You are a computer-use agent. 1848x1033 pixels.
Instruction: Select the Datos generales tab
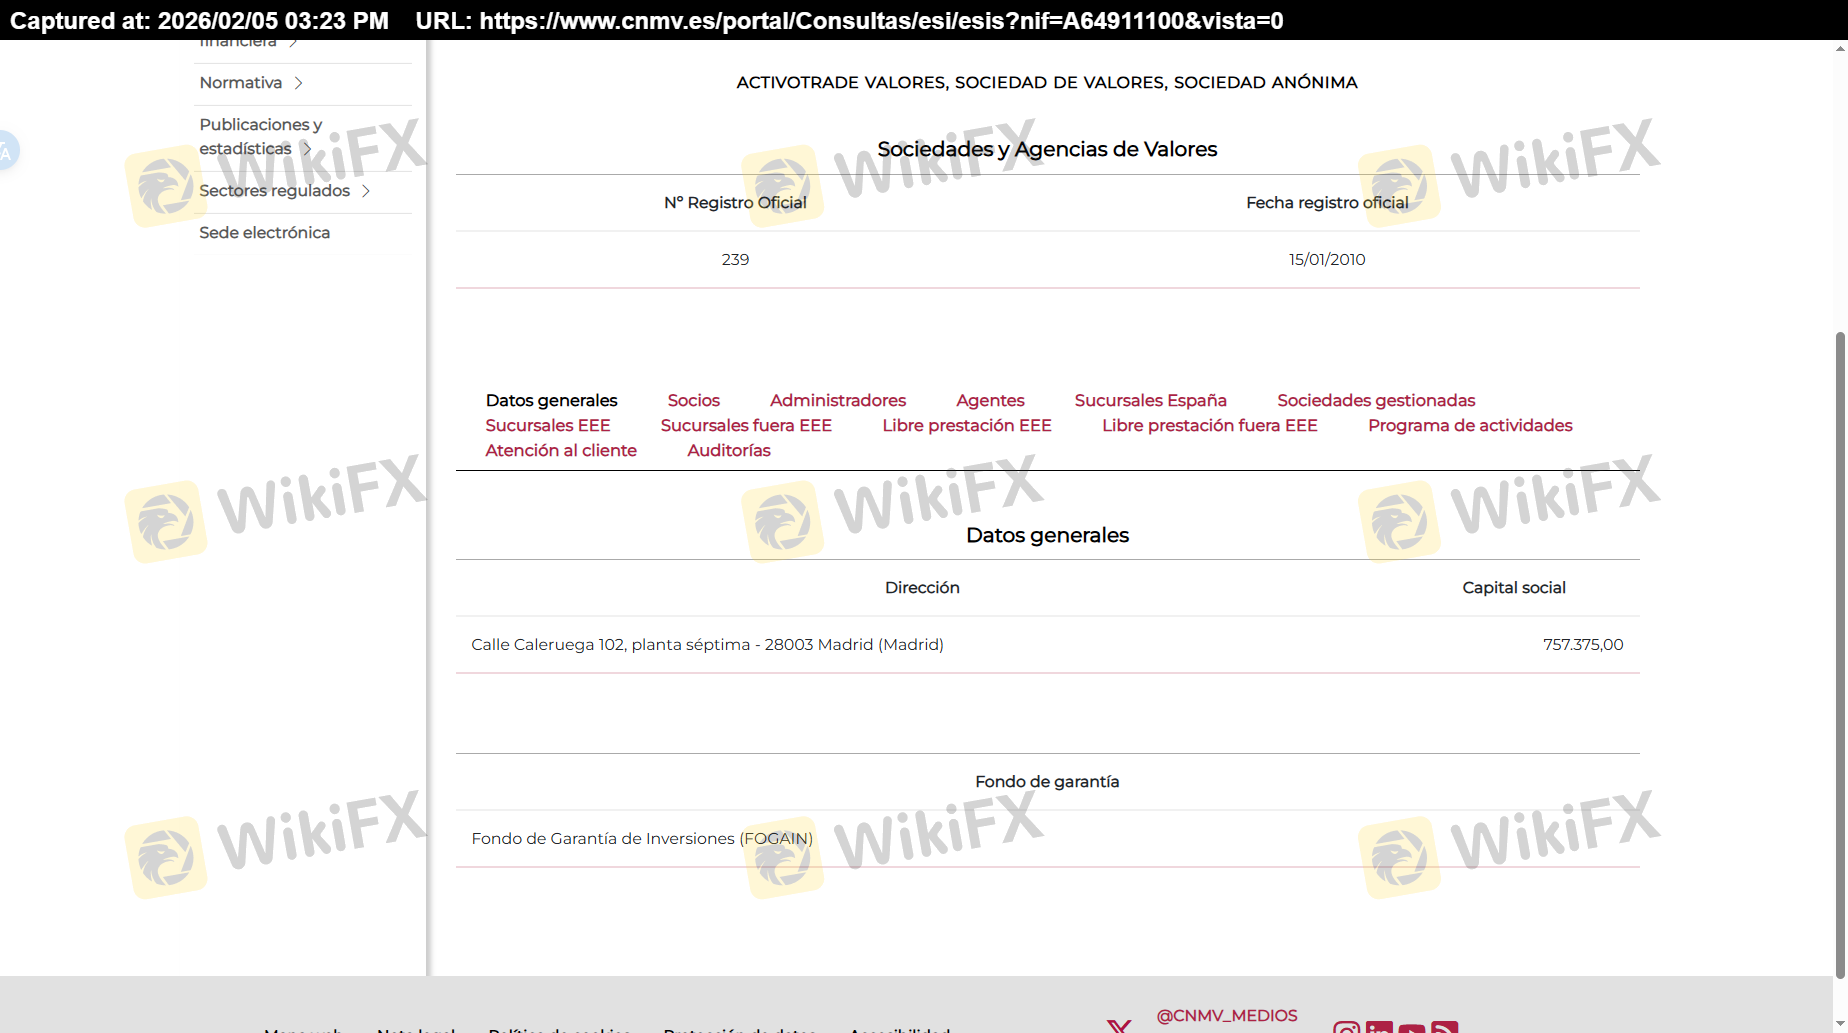pos(551,400)
